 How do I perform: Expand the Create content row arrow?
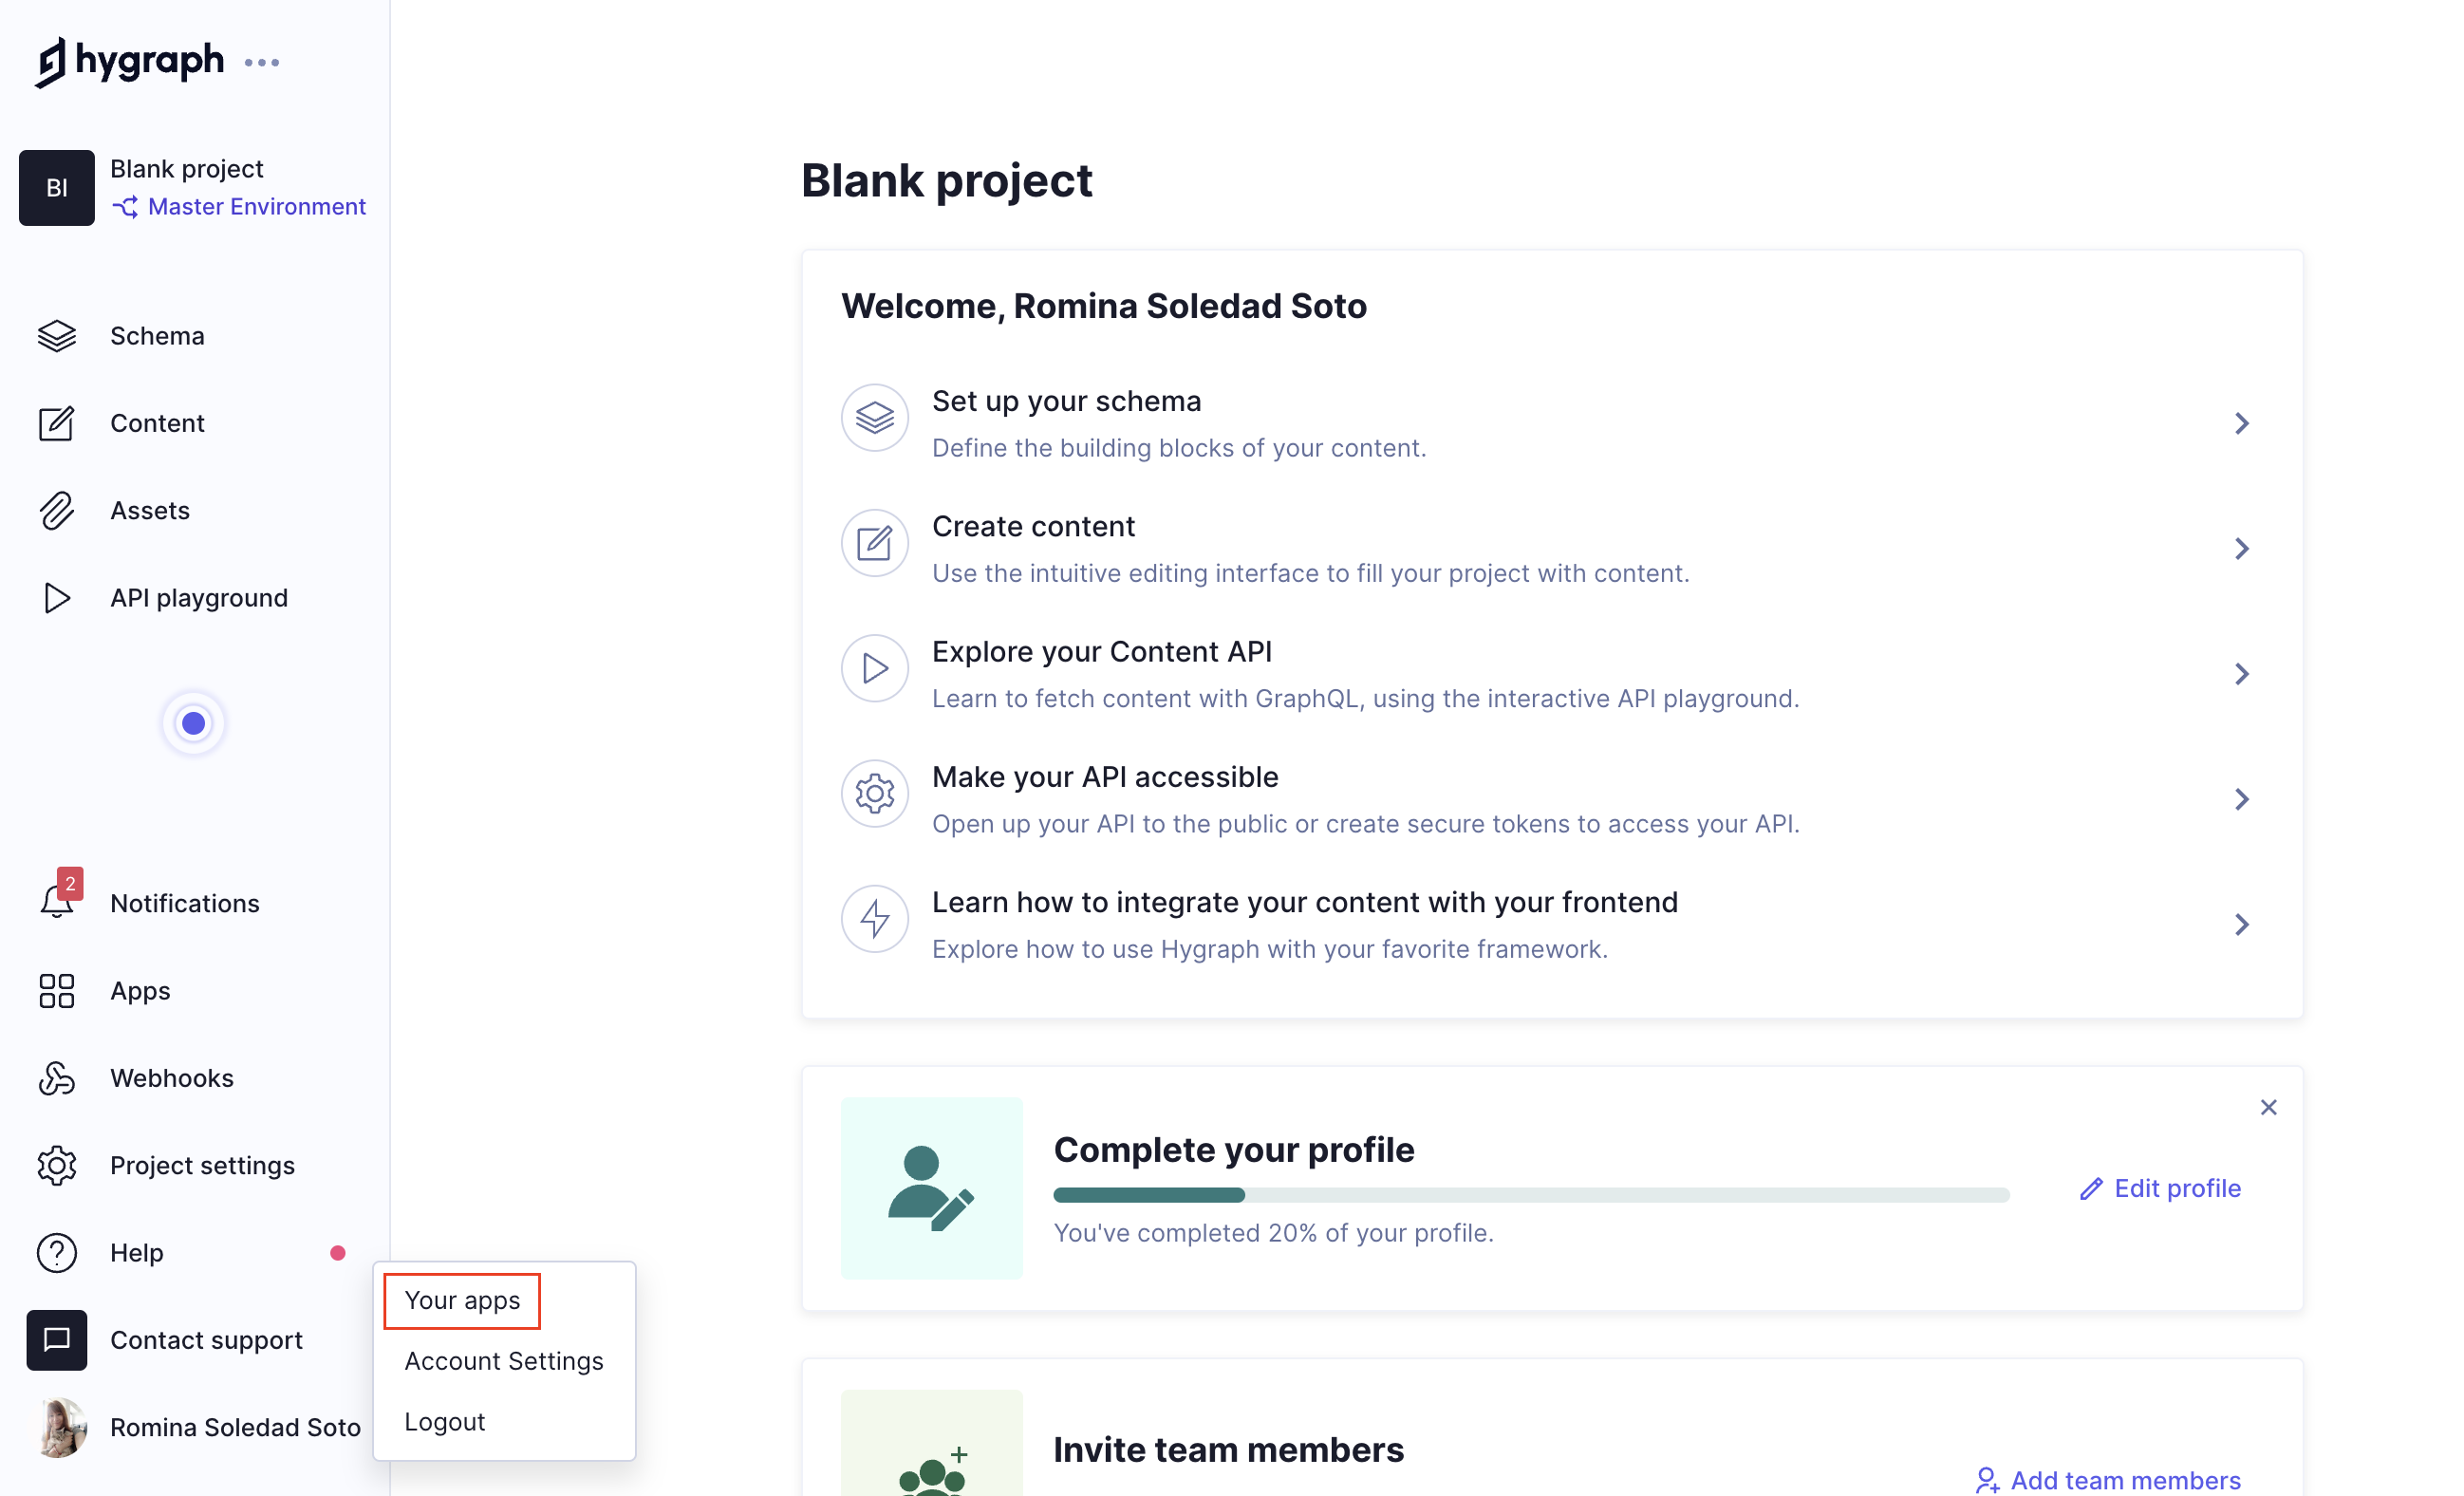pyautogui.click(x=2241, y=549)
